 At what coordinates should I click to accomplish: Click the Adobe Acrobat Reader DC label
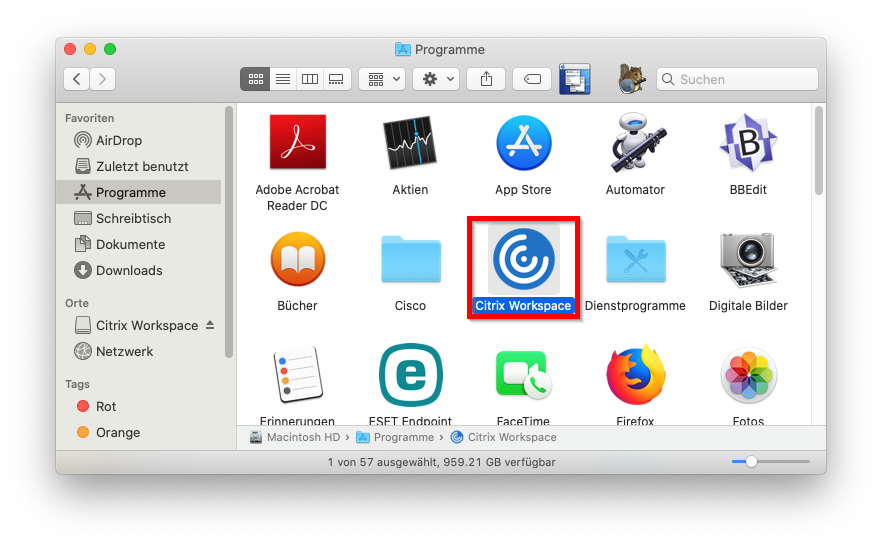[298, 197]
